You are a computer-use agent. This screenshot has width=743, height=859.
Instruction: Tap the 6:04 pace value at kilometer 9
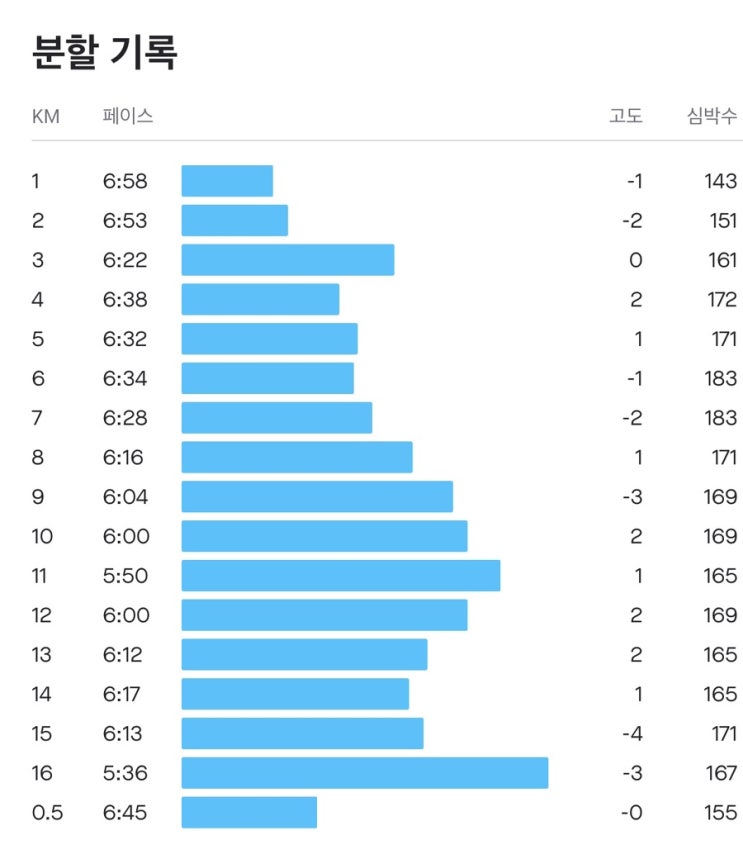125,497
